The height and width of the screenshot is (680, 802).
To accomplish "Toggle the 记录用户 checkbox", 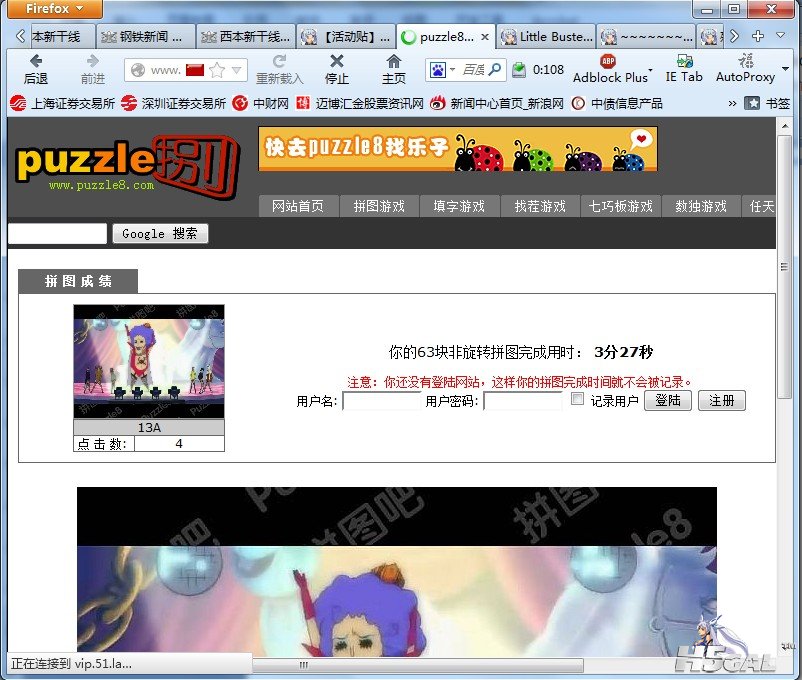I will 577,399.
